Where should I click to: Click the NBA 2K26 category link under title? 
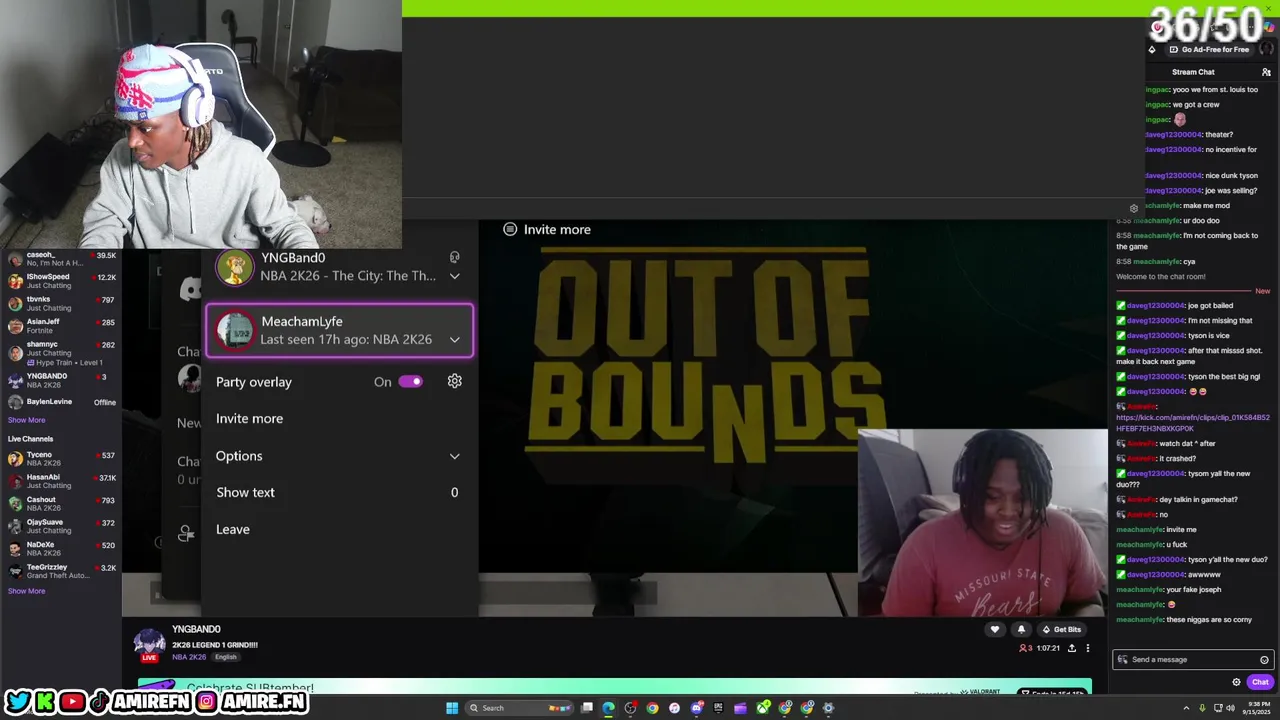[x=189, y=657]
